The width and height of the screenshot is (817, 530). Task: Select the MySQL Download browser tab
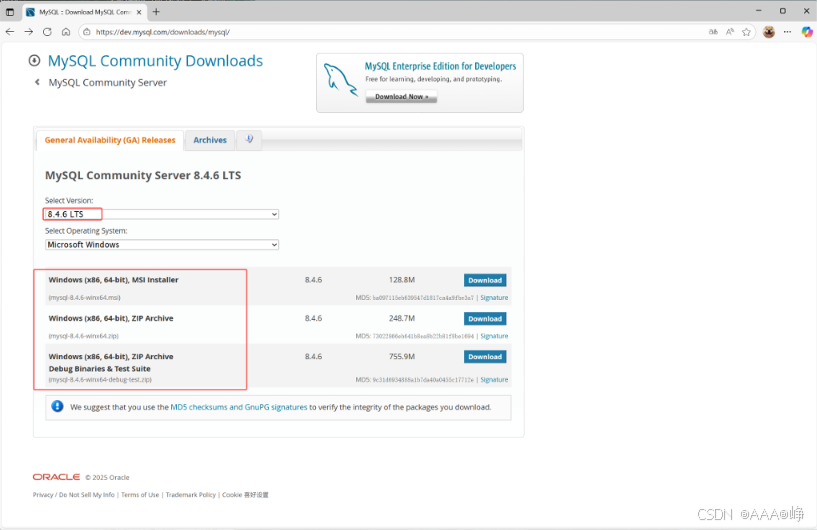point(85,12)
